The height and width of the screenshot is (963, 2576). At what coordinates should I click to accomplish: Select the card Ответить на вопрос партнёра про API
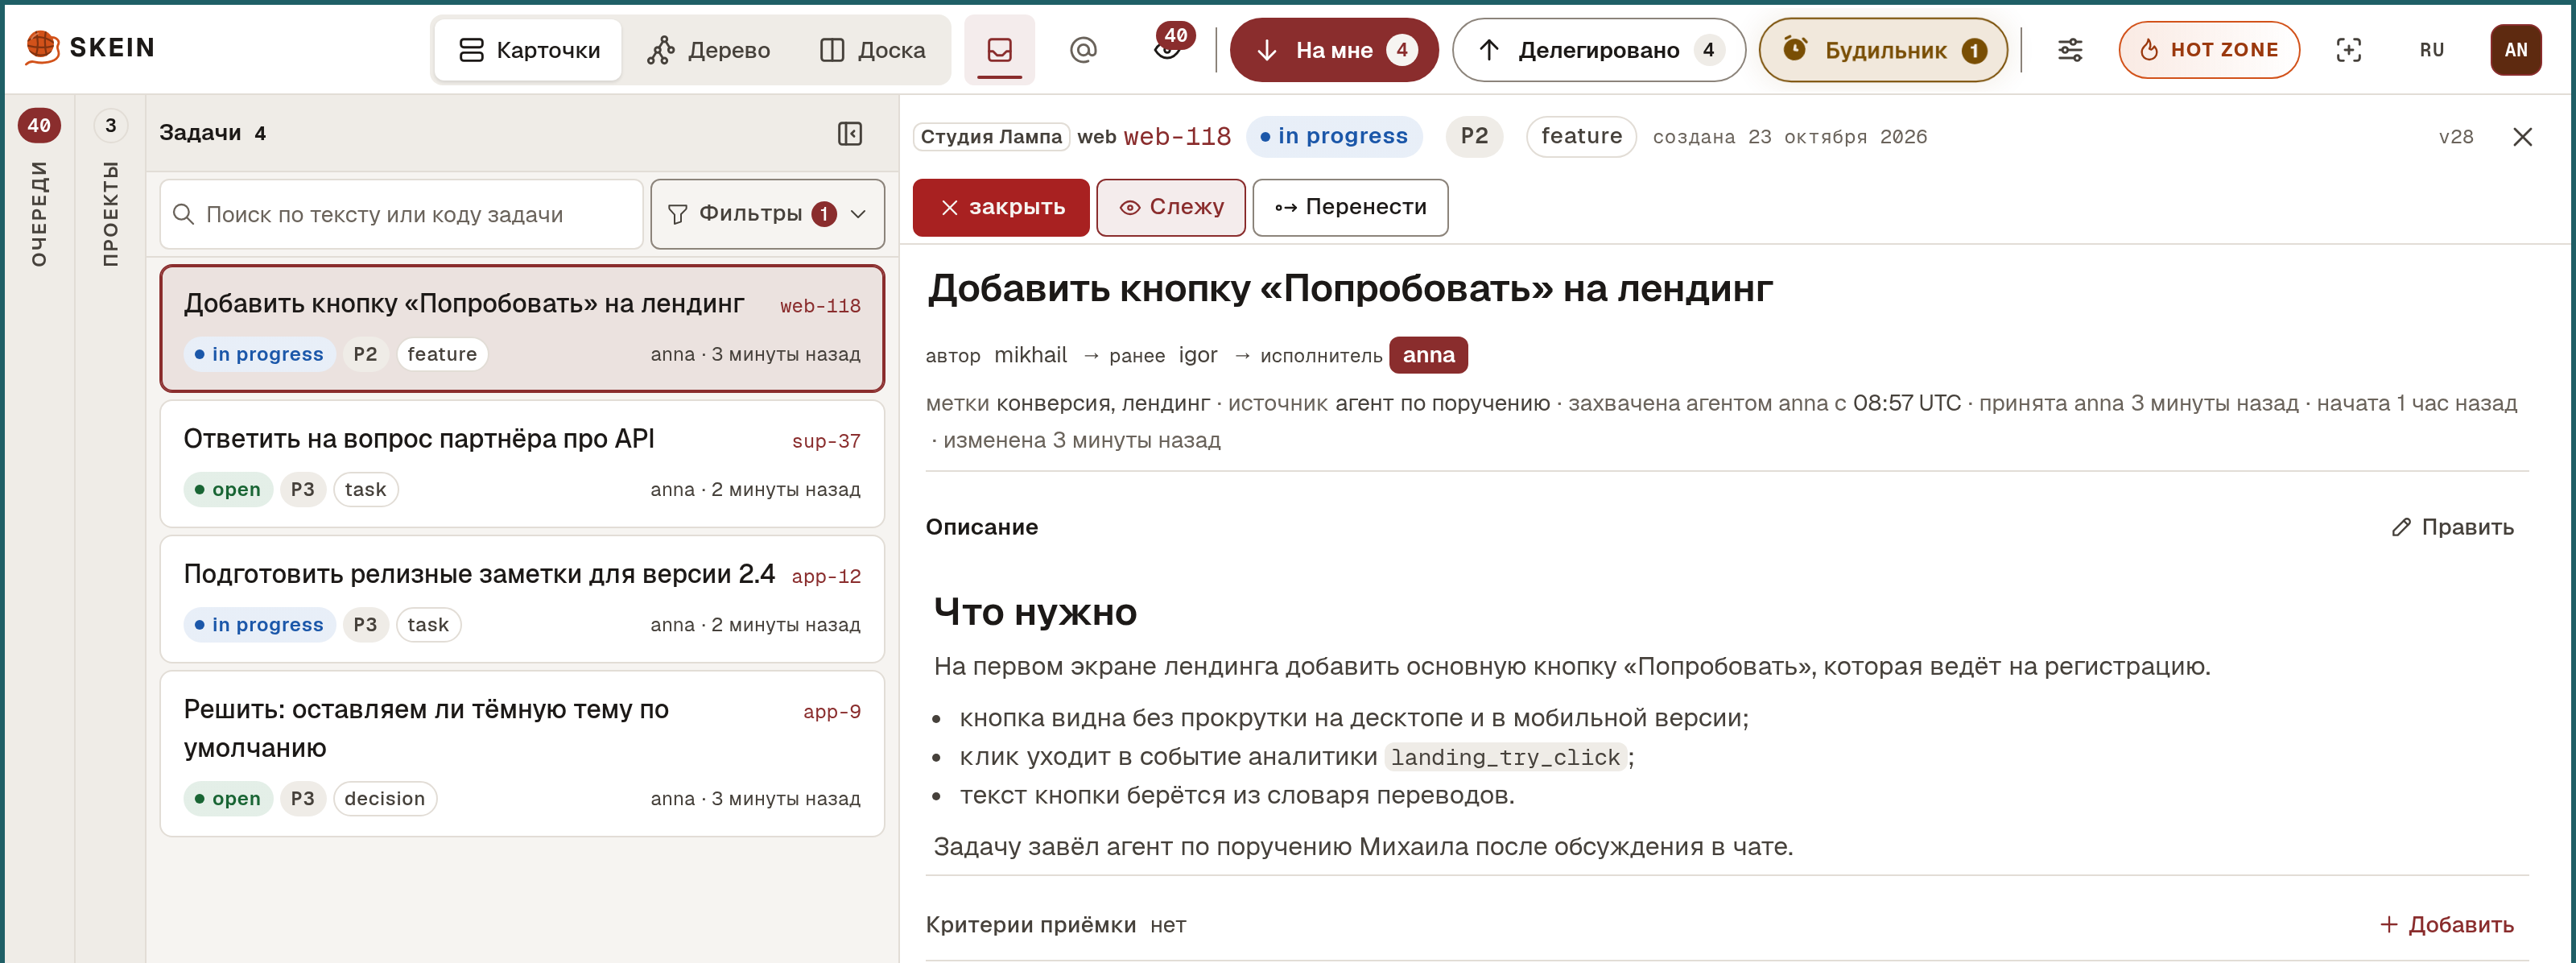522,464
